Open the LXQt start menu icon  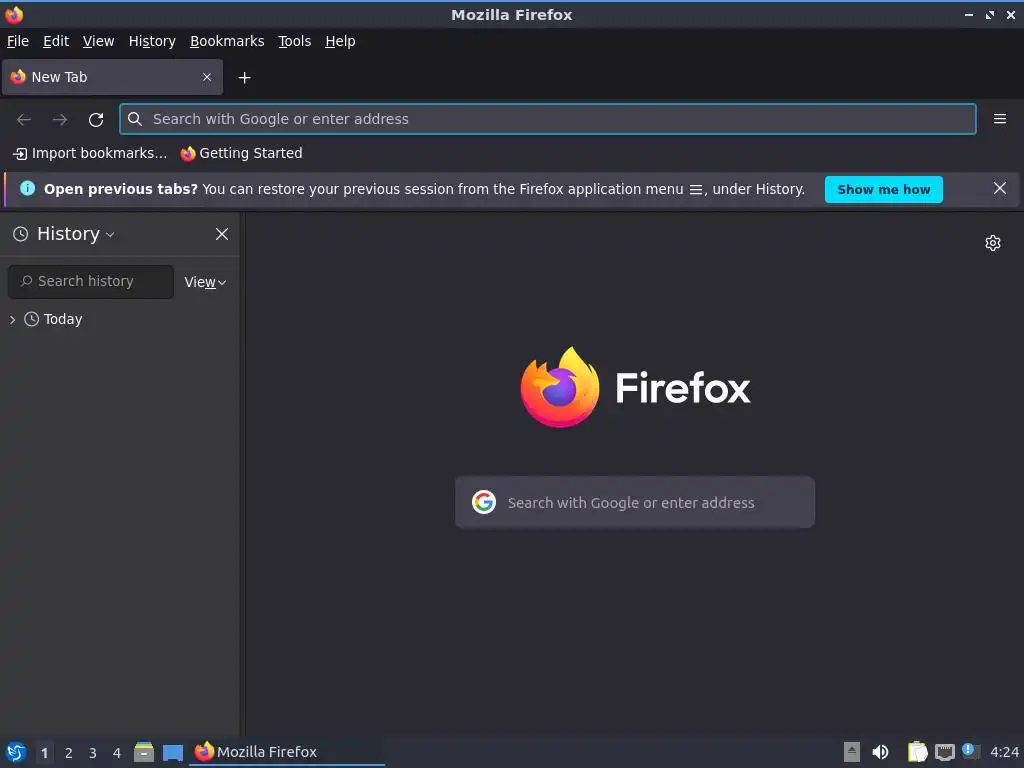16,752
